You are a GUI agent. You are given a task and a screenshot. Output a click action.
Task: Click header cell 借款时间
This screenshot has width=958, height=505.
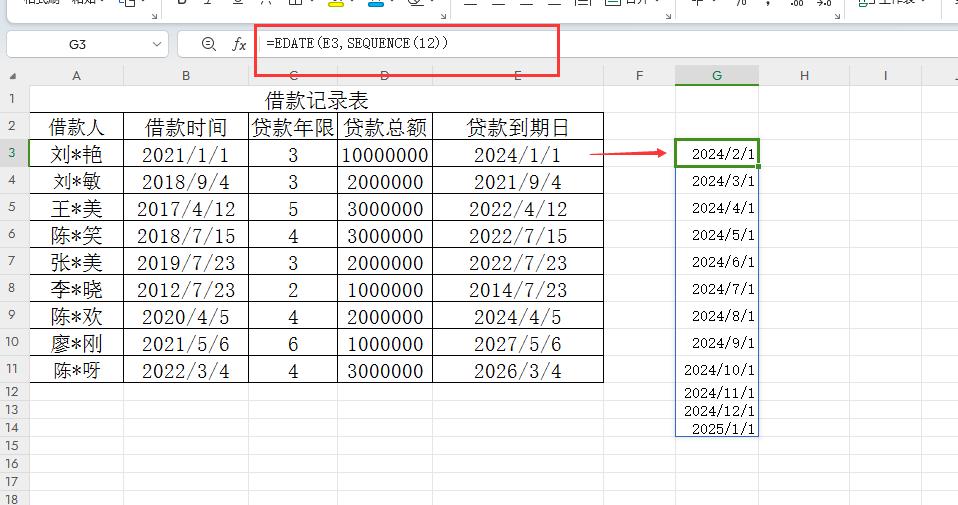click(x=186, y=126)
